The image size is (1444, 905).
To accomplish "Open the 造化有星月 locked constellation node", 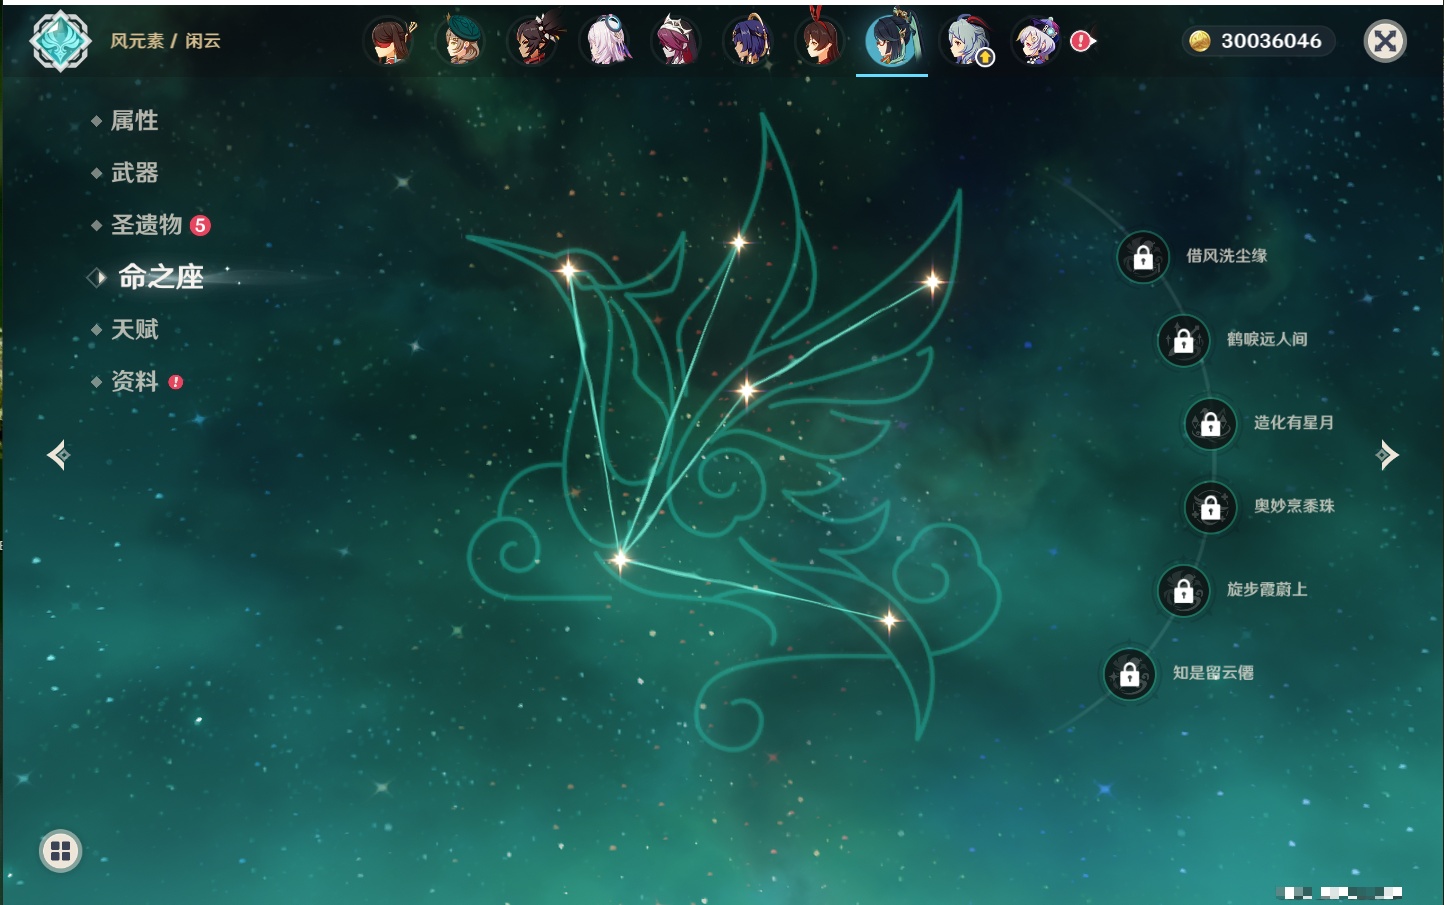I will [x=1211, y=424].
